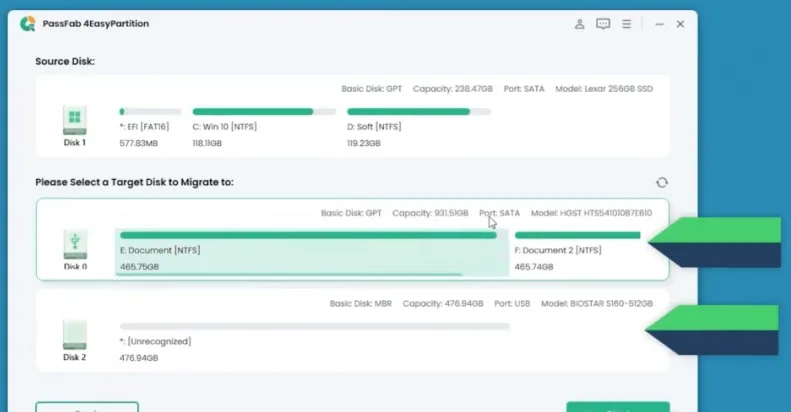Choose HGST 931.51GB disk as target
This screenshot has width=791, height=412.
[x=353, y=240]
